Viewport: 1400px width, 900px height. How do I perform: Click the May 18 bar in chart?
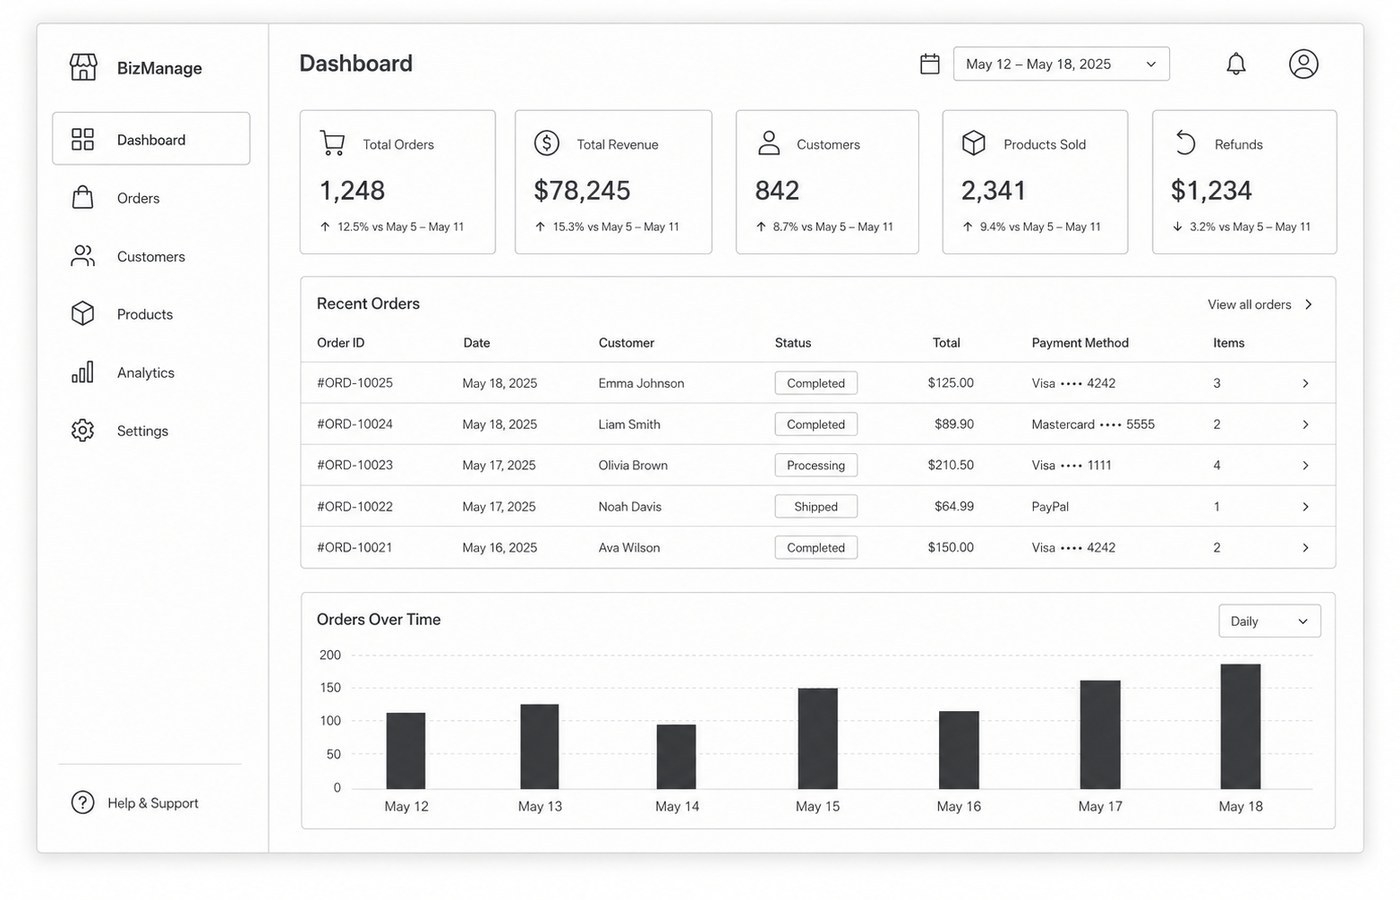1241,726
